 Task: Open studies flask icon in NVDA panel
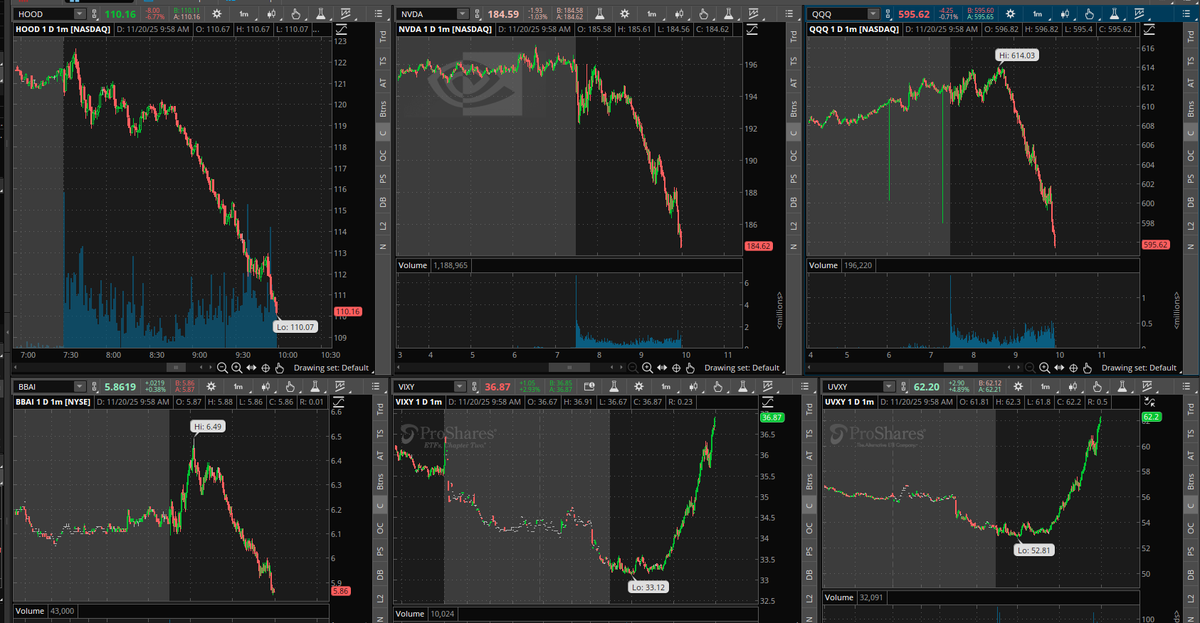[728, 14]
